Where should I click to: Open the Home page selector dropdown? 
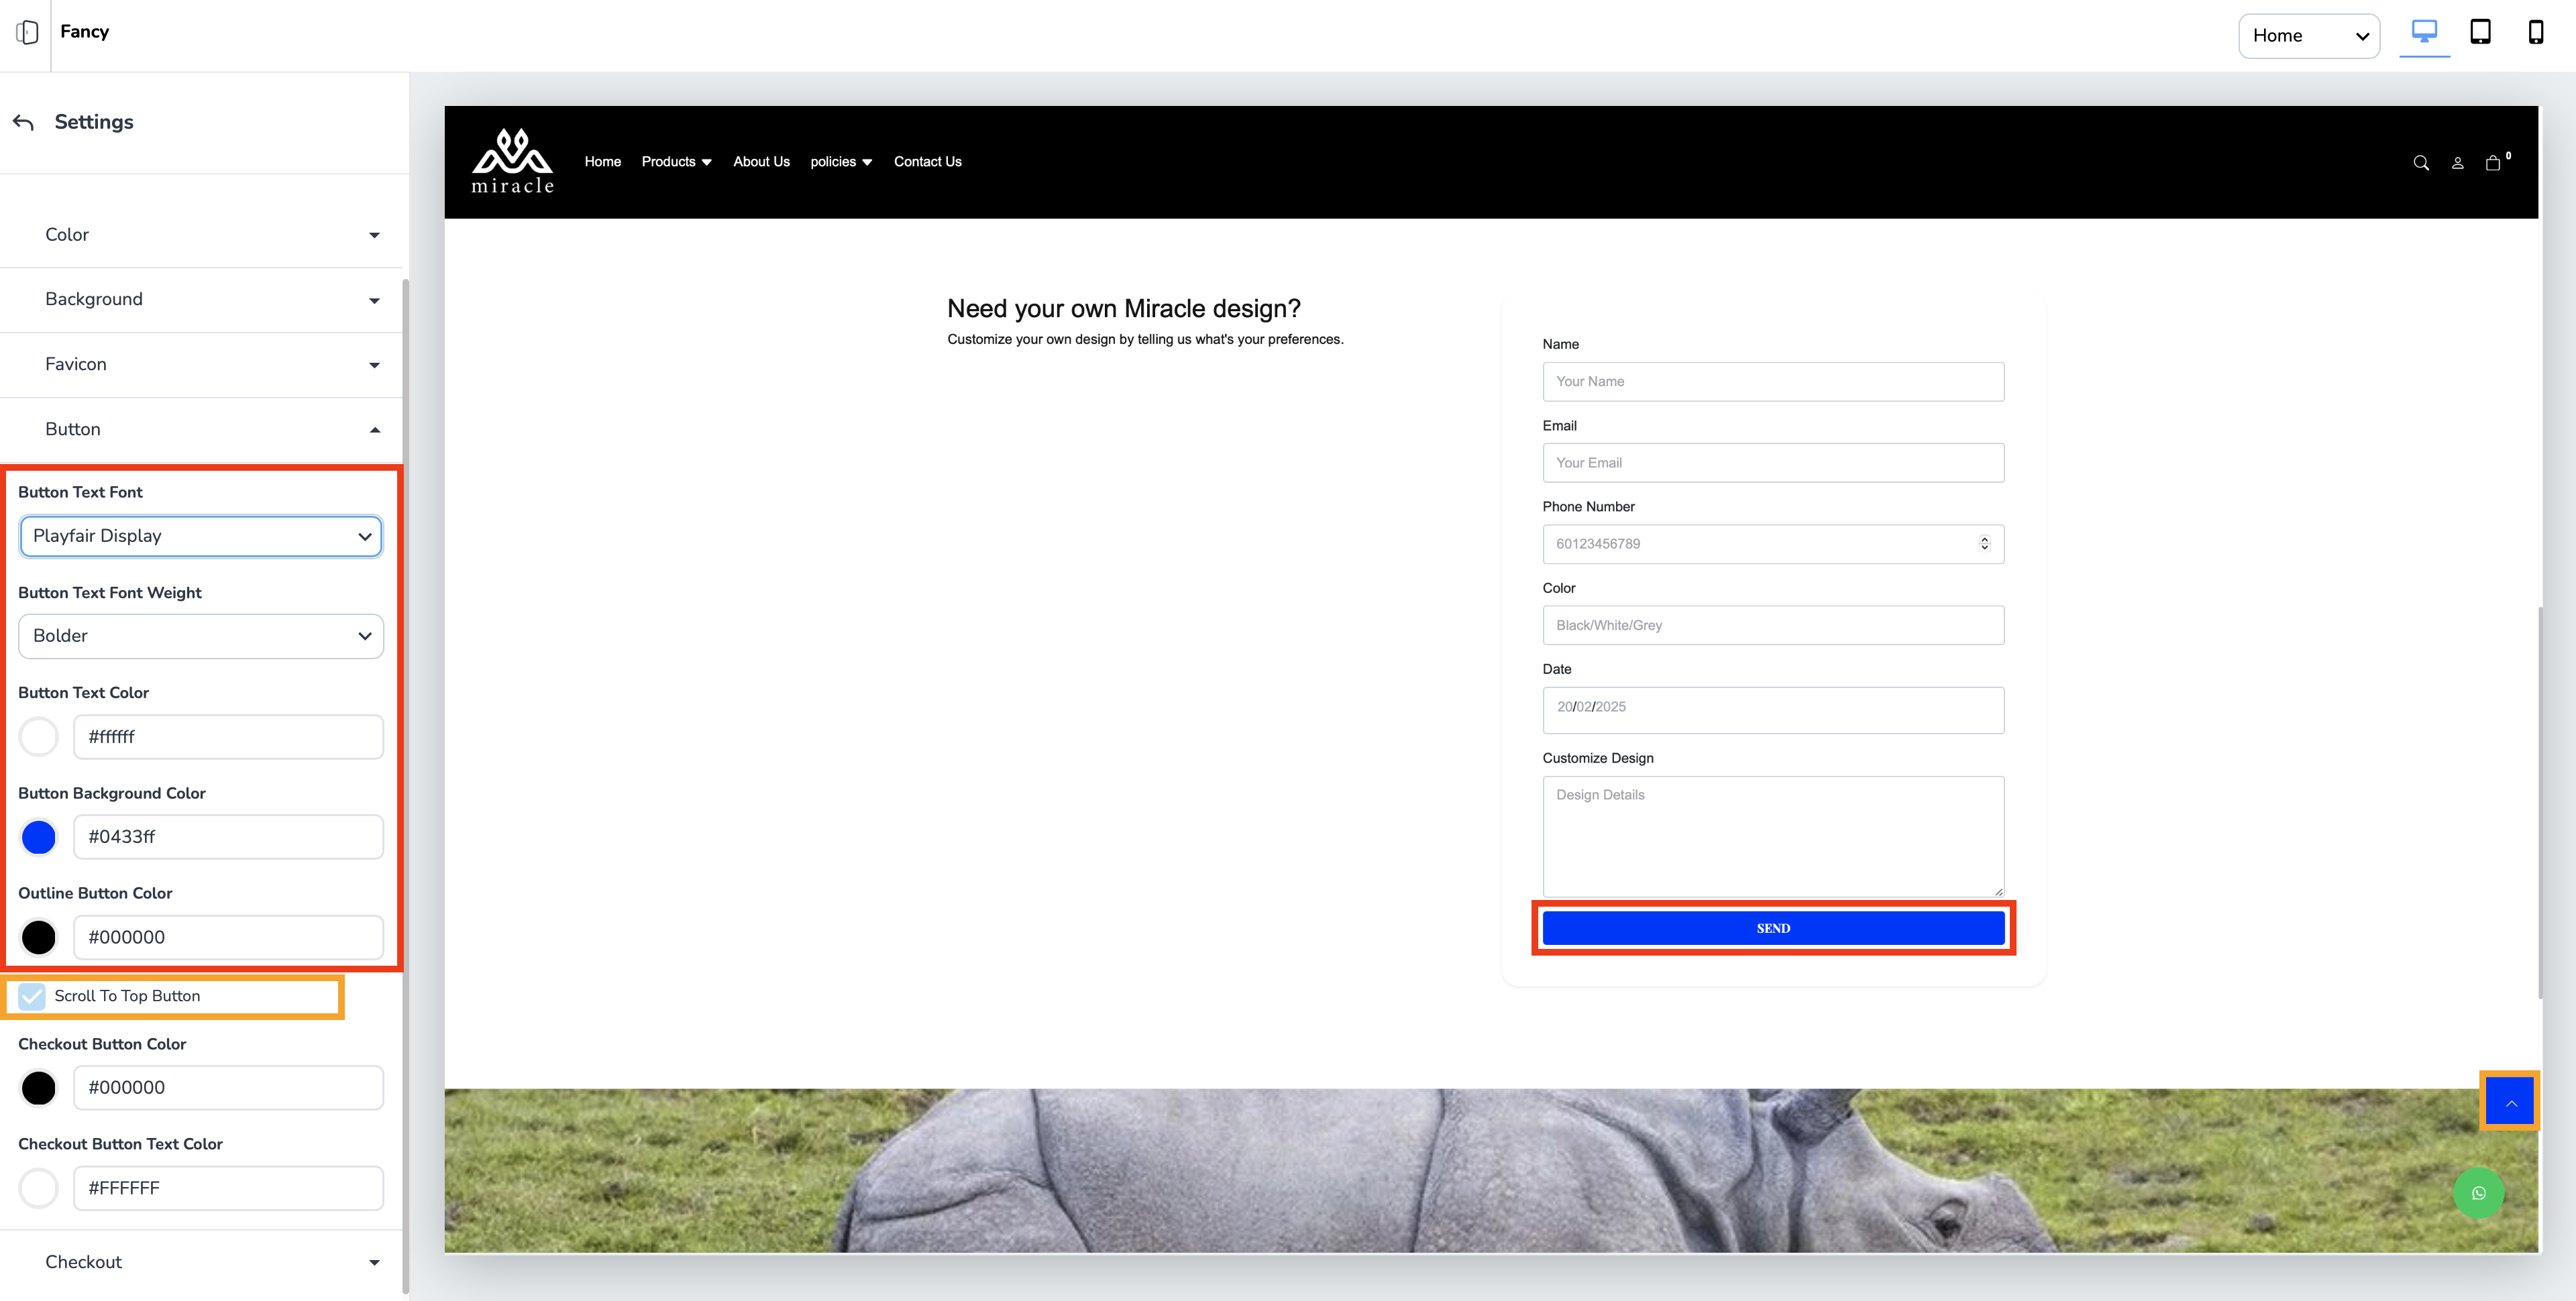coord(2308,36)
